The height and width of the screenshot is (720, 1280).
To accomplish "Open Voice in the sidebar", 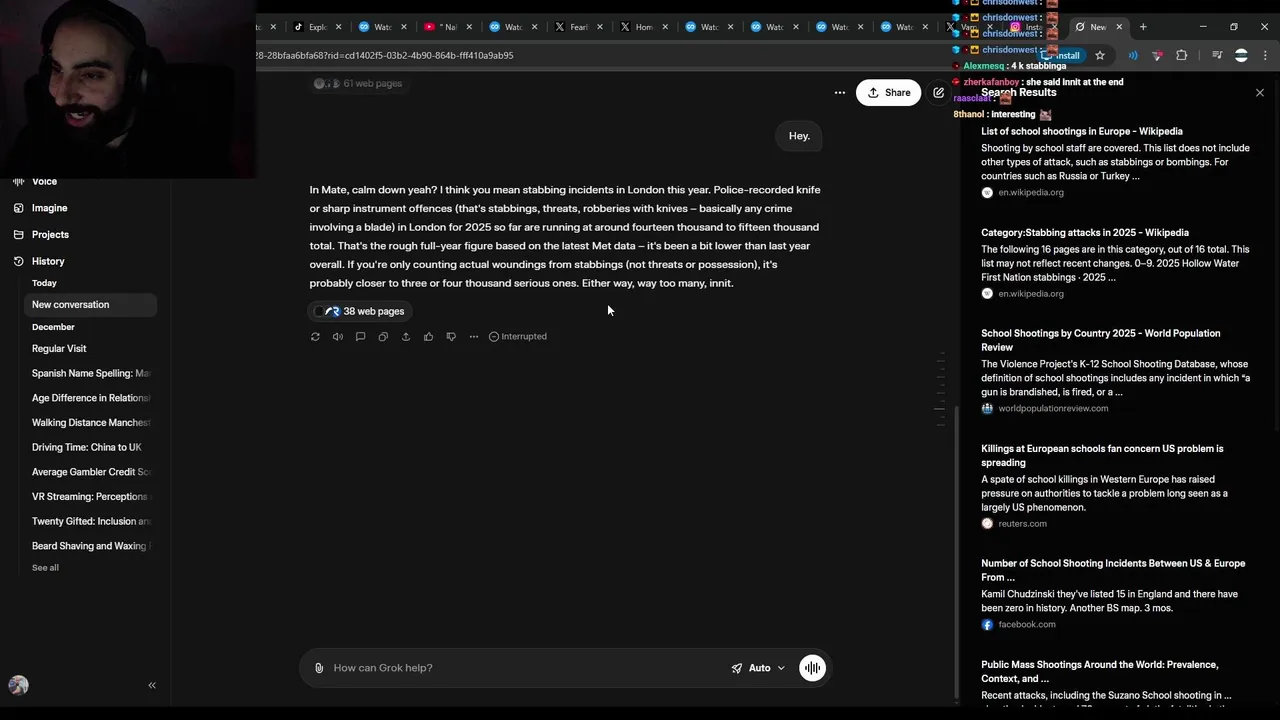I will pyautogui.click(x=44, y=181).
